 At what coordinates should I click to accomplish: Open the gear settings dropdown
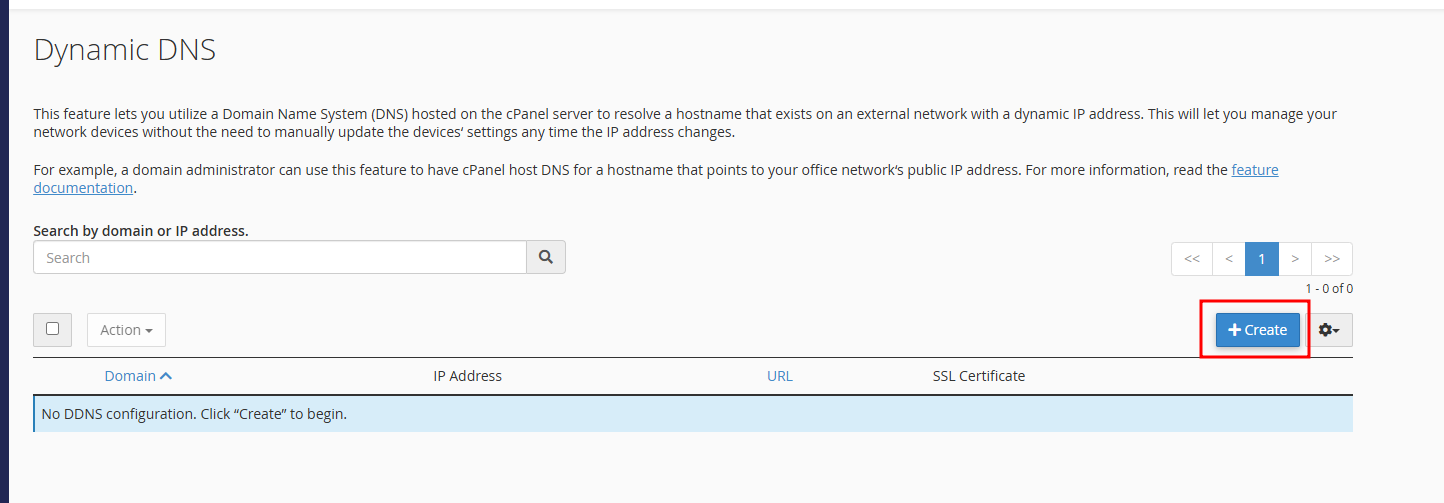point(1329,330)
